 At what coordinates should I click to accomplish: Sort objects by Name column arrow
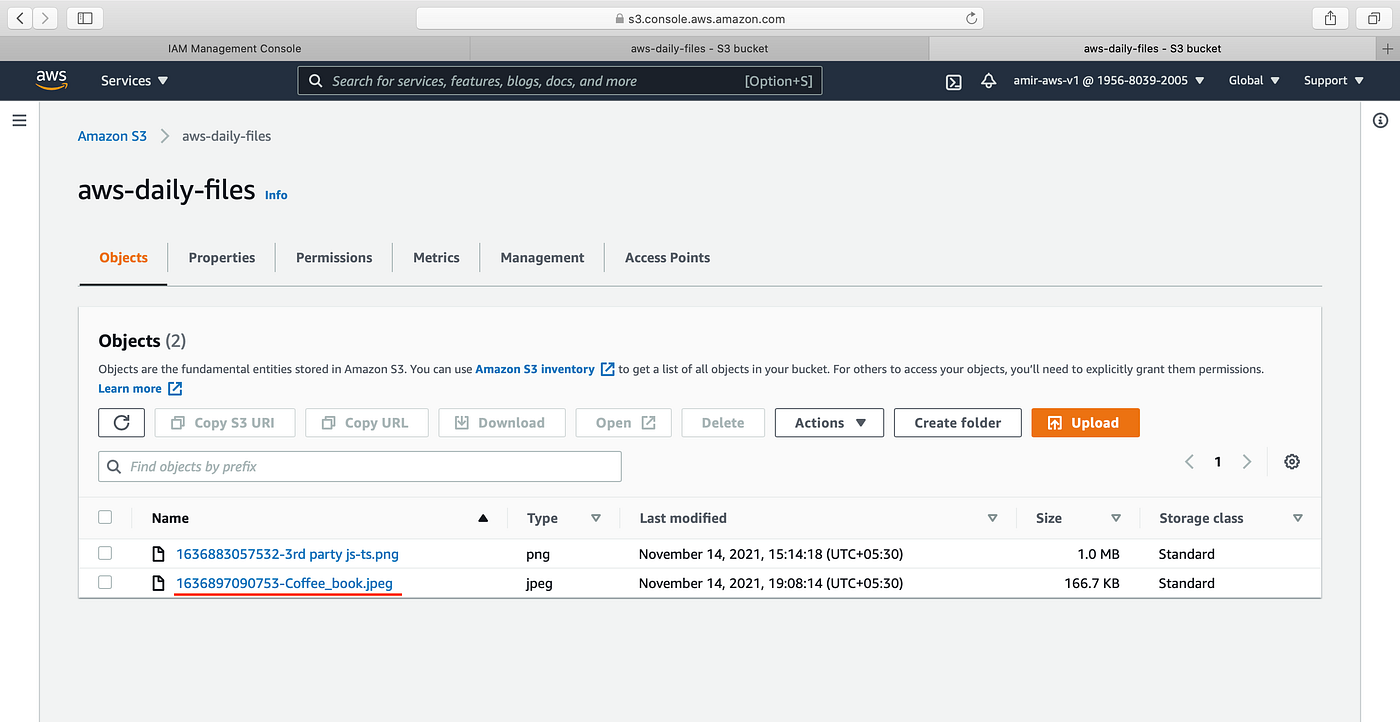(483, 518)
